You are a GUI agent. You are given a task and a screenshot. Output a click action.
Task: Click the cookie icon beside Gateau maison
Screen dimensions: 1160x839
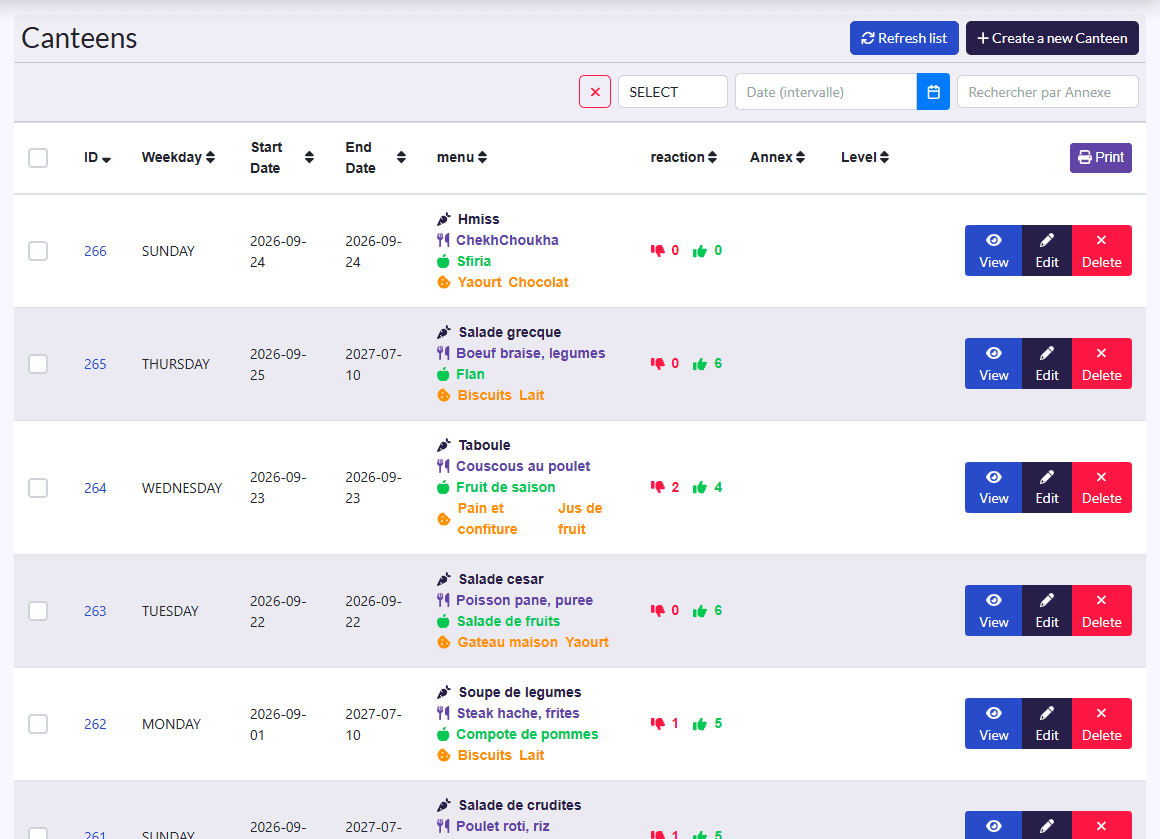click(x=444, y=642)
